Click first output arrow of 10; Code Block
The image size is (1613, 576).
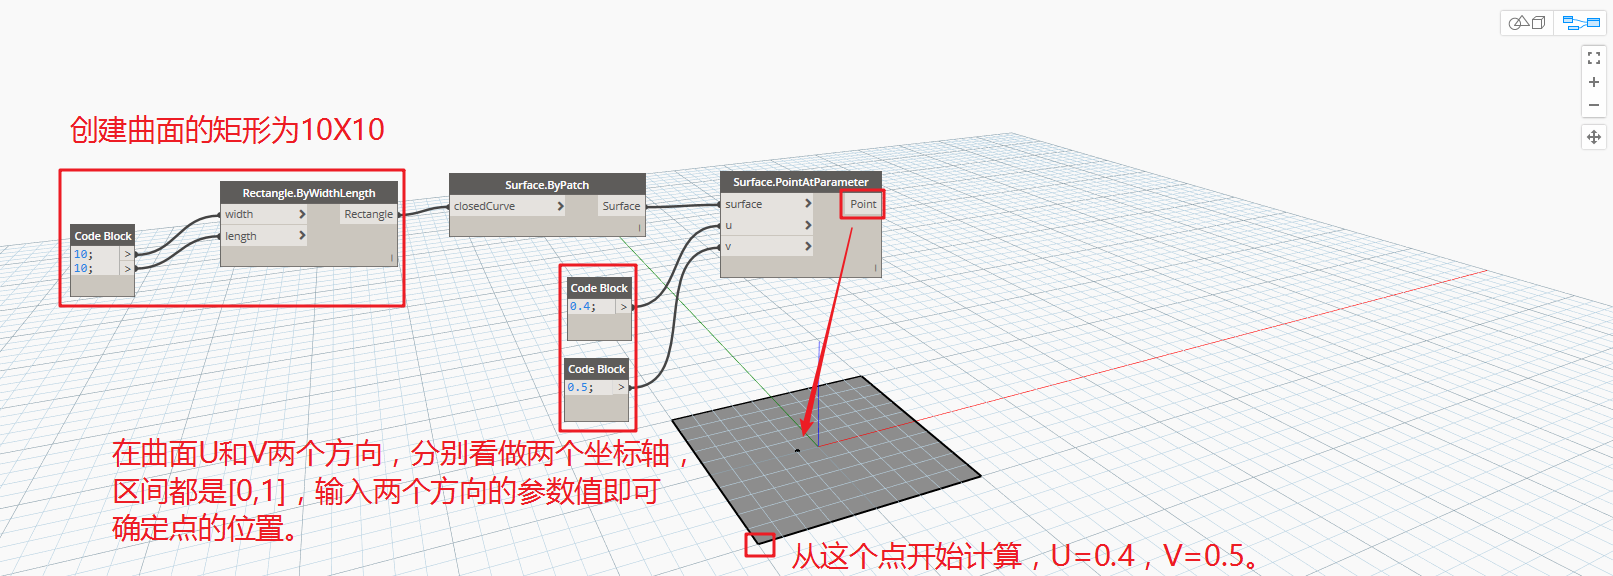[x=127, y=254]
